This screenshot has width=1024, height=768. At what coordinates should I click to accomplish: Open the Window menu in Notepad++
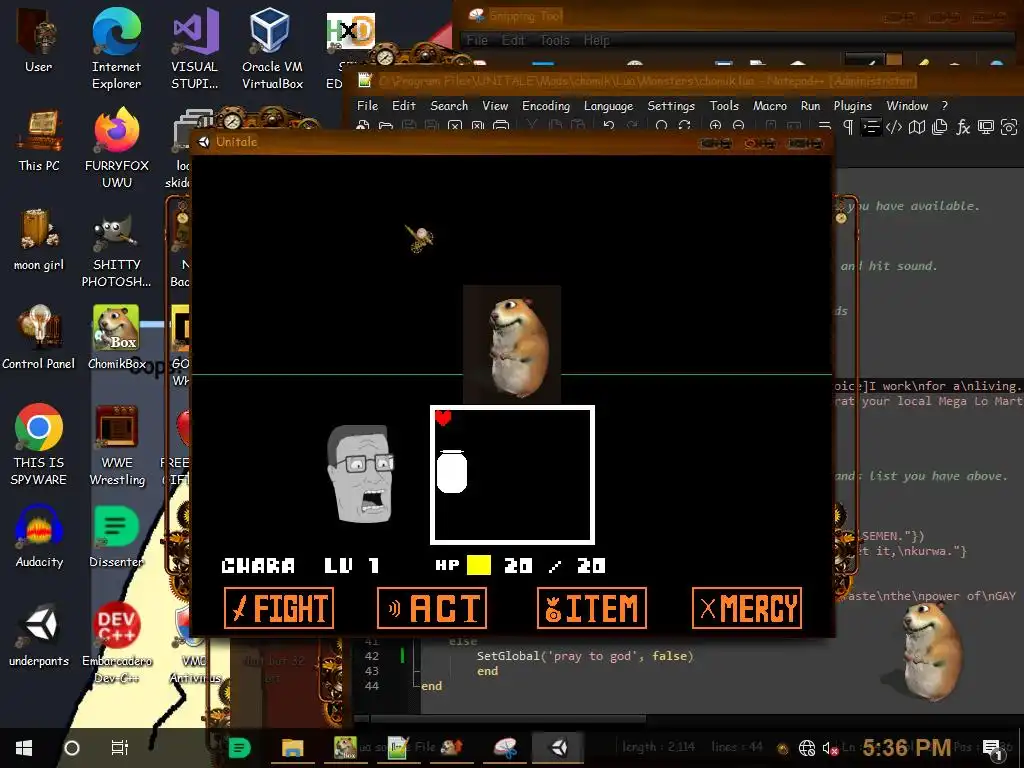[x=906, y=105]
